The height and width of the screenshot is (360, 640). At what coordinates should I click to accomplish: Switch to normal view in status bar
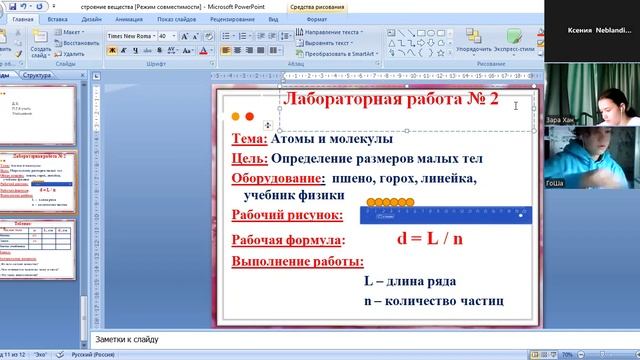point(535,355)
